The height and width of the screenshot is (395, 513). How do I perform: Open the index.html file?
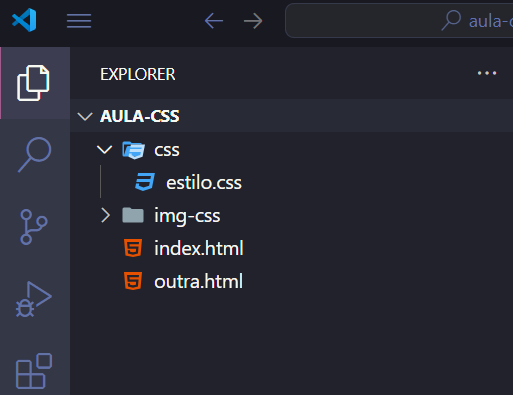point(199,248)
